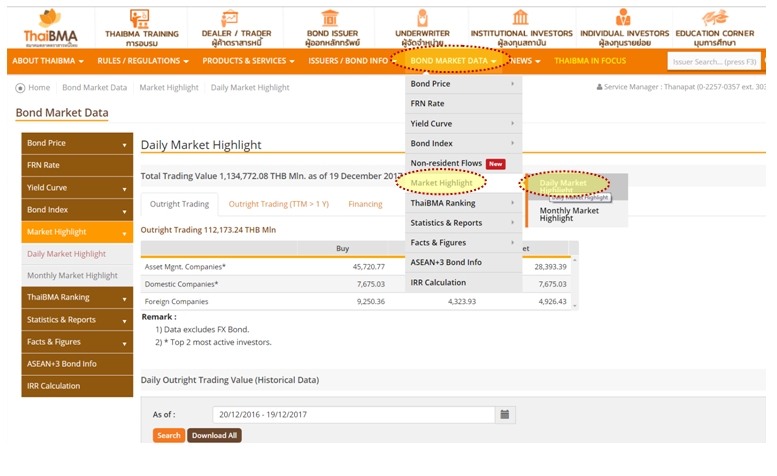
Task: Open the Education Corner icon
Action: point(715,19)
